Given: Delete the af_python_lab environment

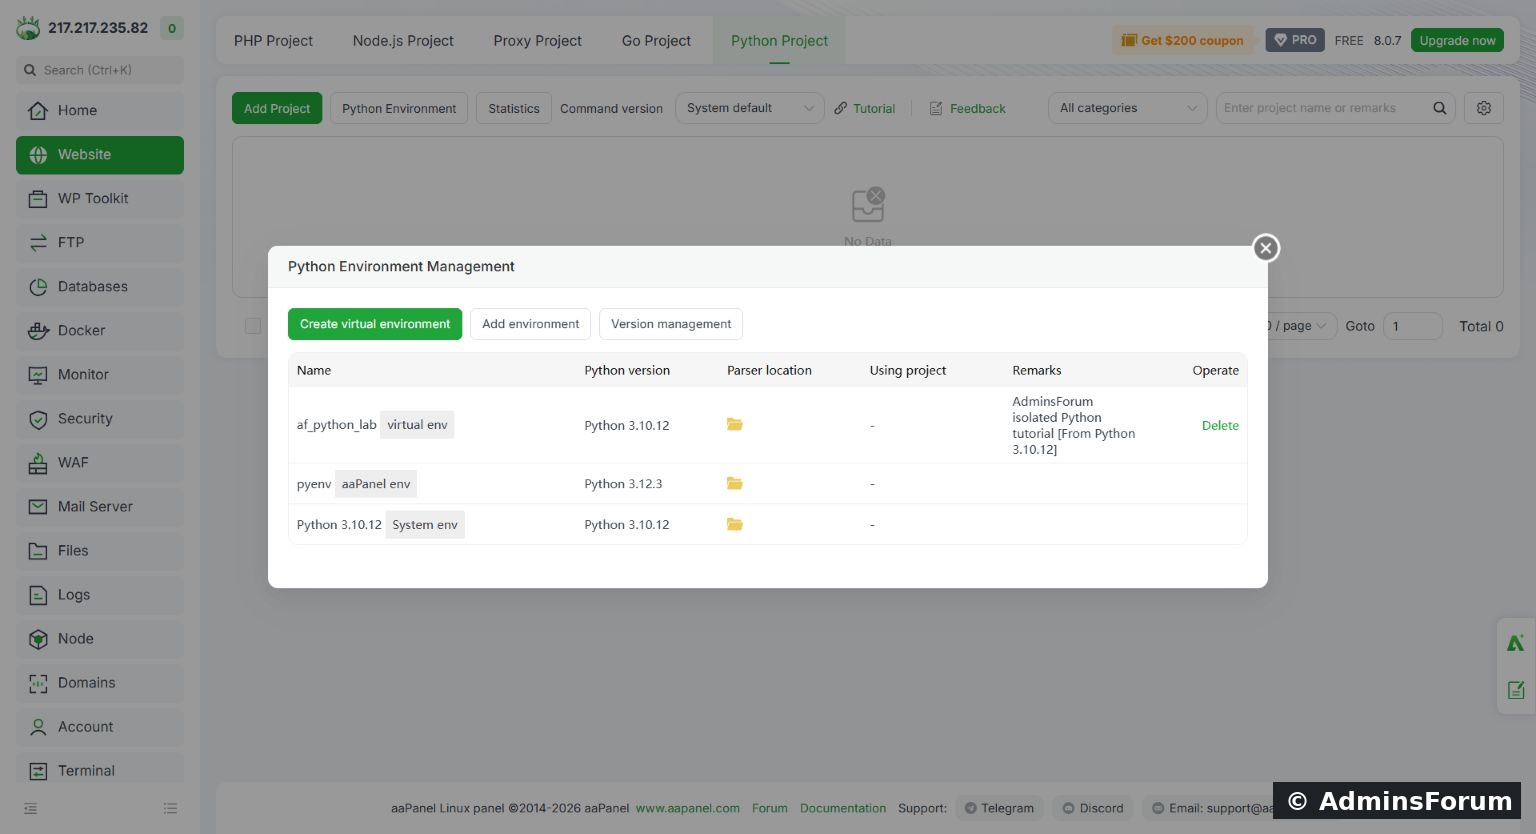Looking at the screenshot, I should click(1220, 425).
